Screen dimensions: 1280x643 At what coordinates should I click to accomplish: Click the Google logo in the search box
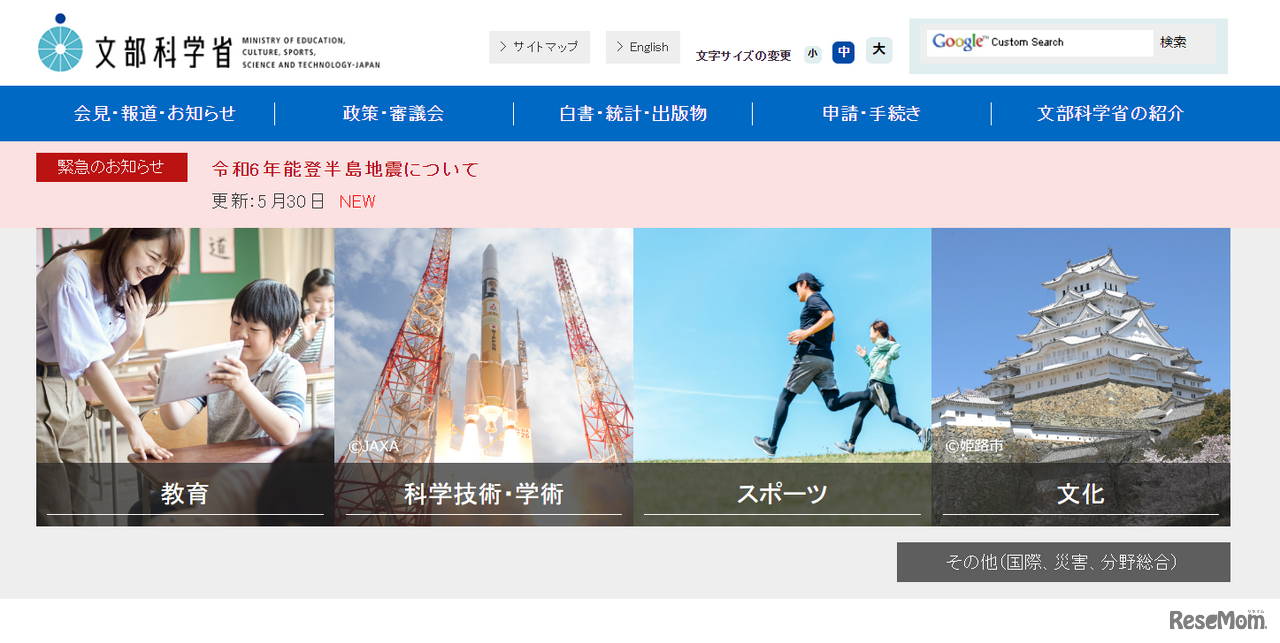tap(957, 42)
